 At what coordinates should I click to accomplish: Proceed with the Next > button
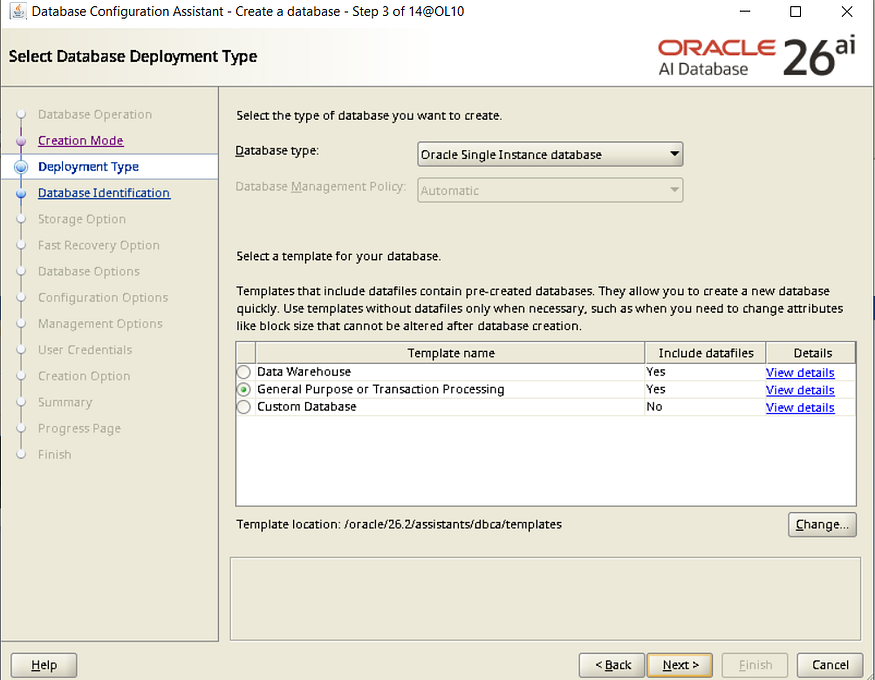point(680,665)
